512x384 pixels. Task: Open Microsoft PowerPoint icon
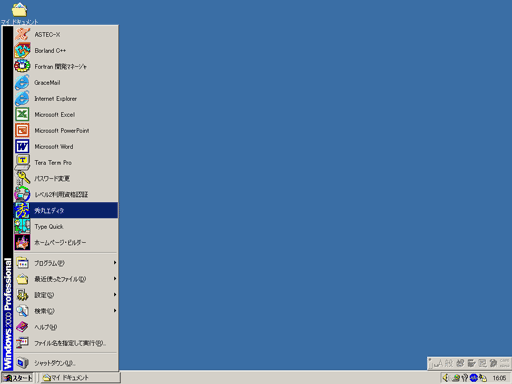click(22, 130)
